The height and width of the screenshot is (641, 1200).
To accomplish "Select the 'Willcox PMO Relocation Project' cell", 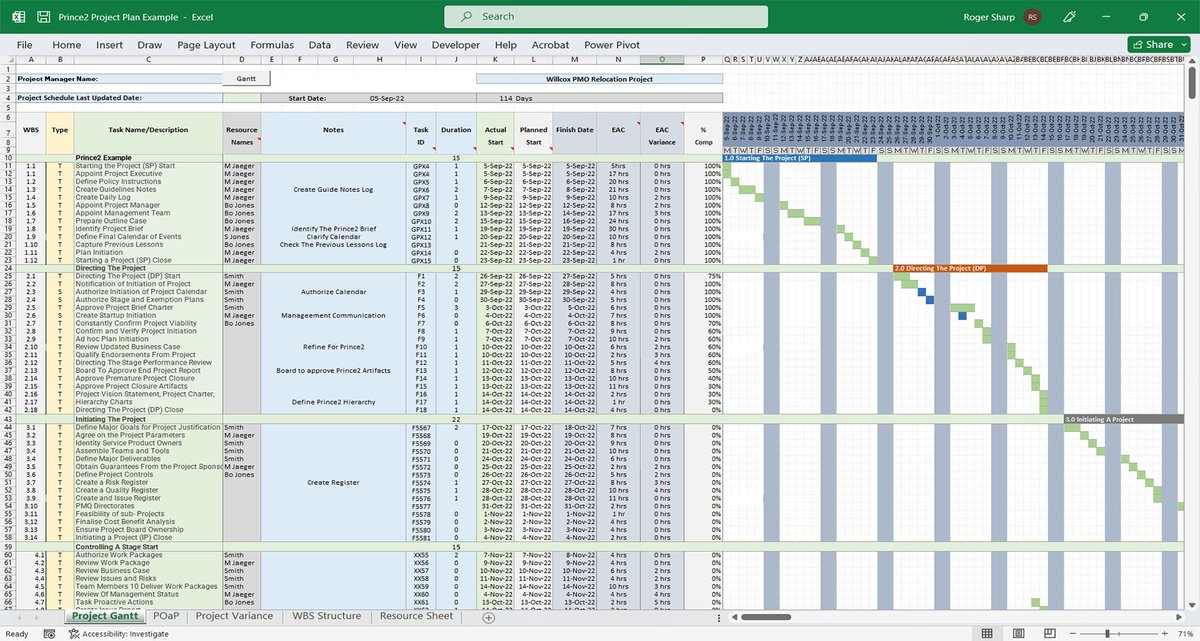I will tap(599, 78).
